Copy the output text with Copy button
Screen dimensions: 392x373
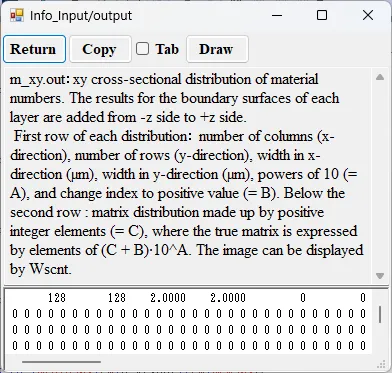100,49
